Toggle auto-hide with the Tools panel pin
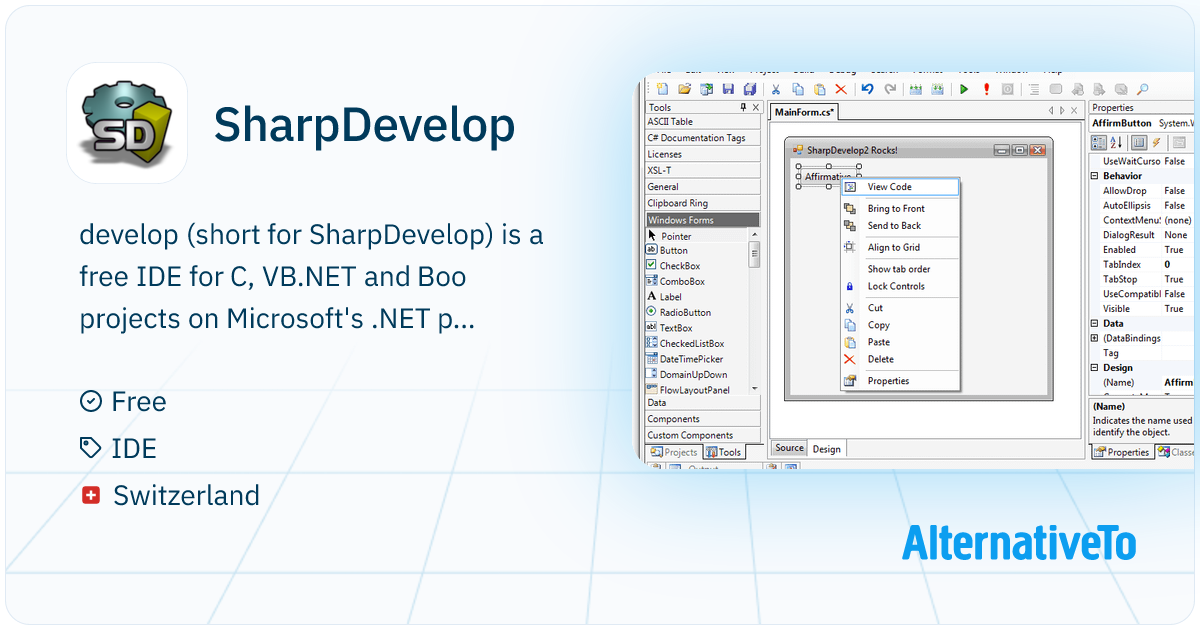 coord(742,109)
